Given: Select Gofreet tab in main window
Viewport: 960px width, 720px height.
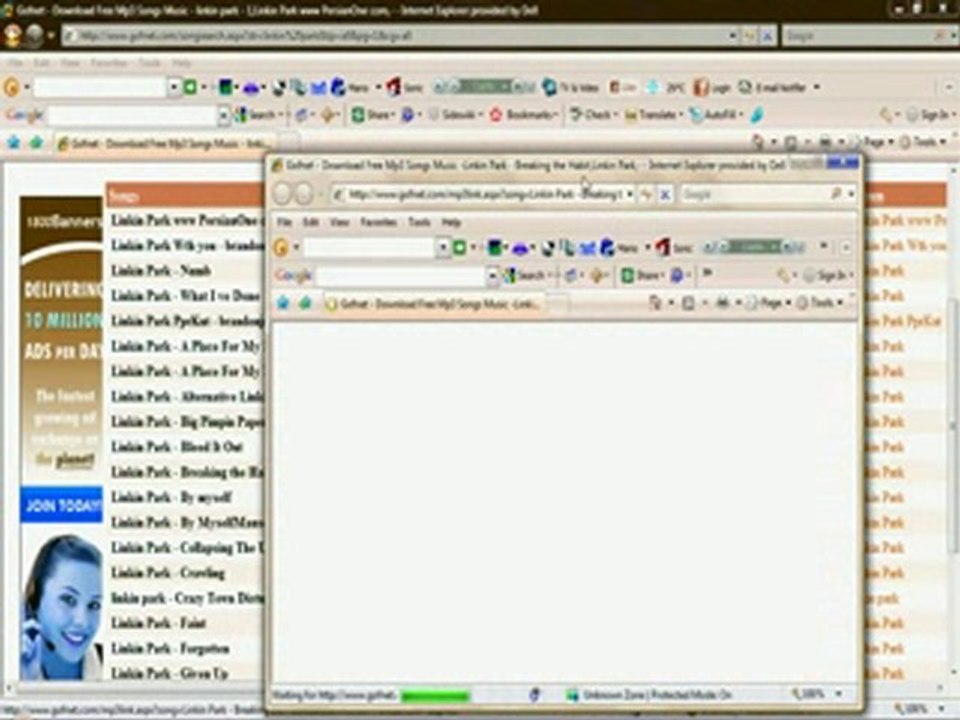Looking at the screenshot, I should click(x=164, y=144).
